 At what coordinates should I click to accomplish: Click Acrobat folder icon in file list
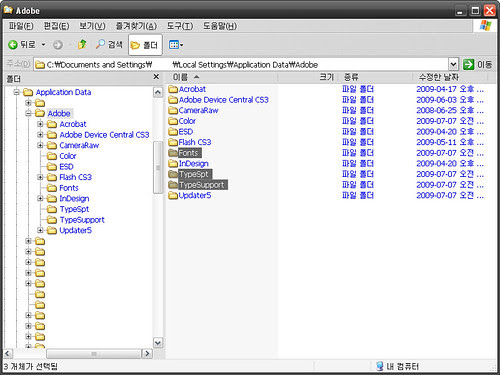pyautogui.click(x=173, y=89)
